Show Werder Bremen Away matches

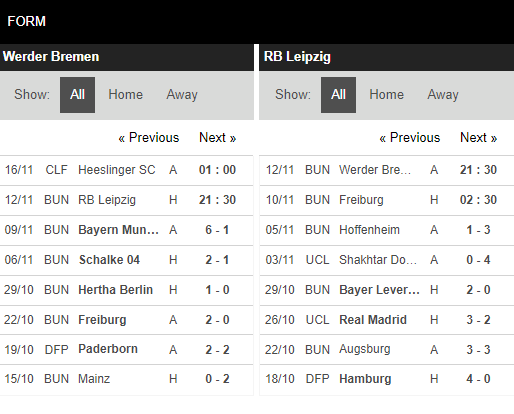point(182,95)
